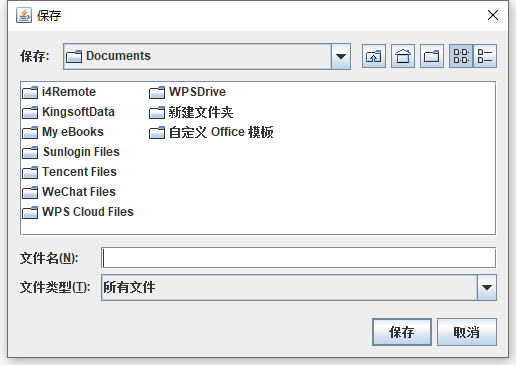This screenshot has width=516, height=365.
Task: Click the Documents save-in combo box
Action: [x=207, y=56]
